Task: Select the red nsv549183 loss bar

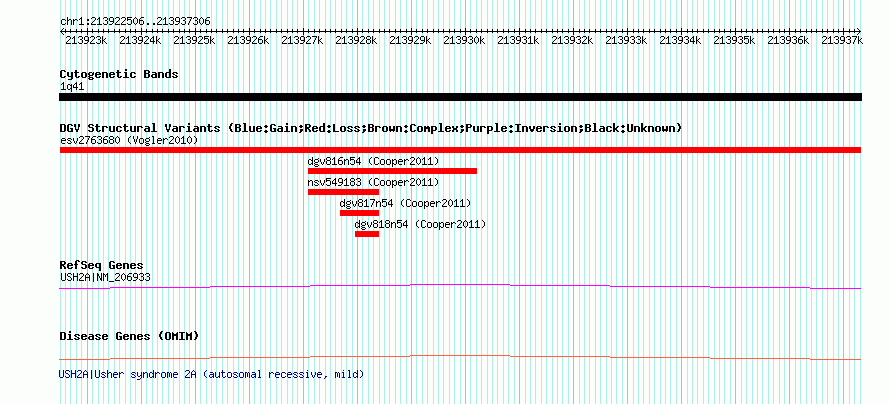Action: (x=343, y=192)
